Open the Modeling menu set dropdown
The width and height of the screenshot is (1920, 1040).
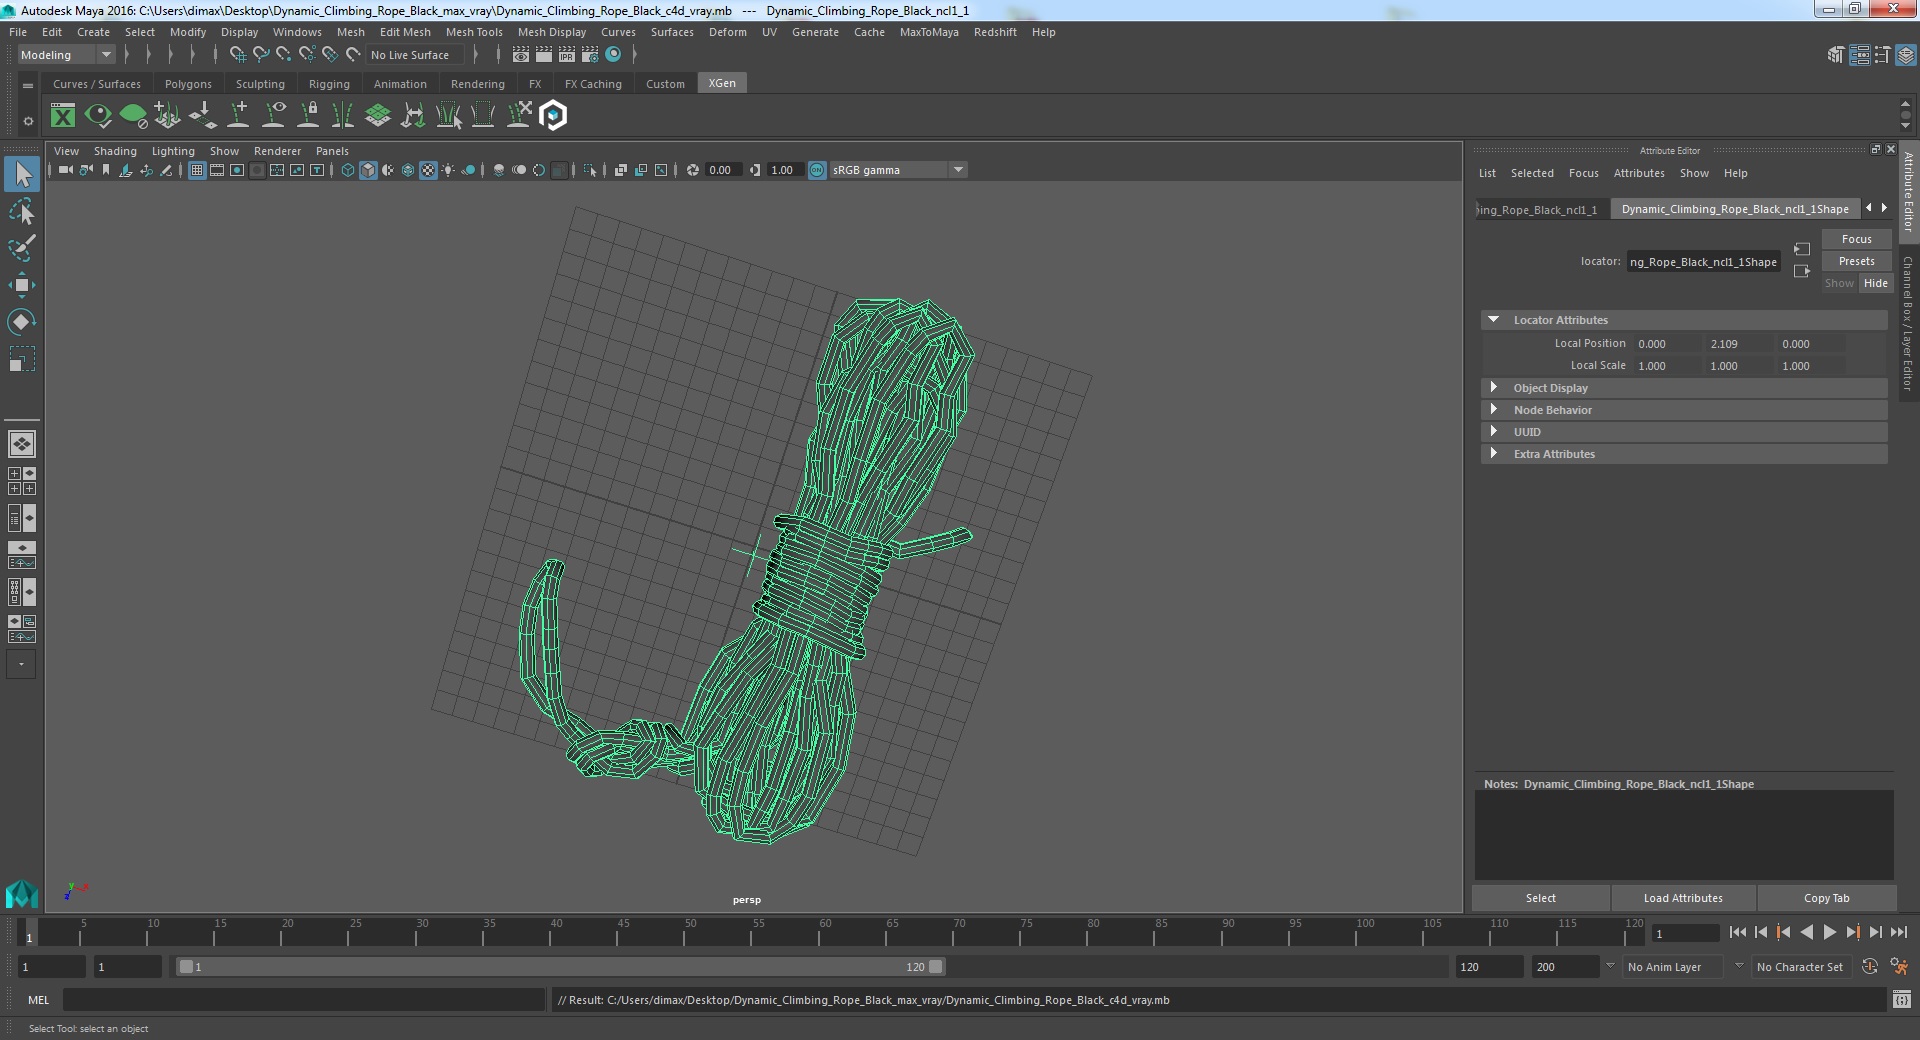[66, 55]
